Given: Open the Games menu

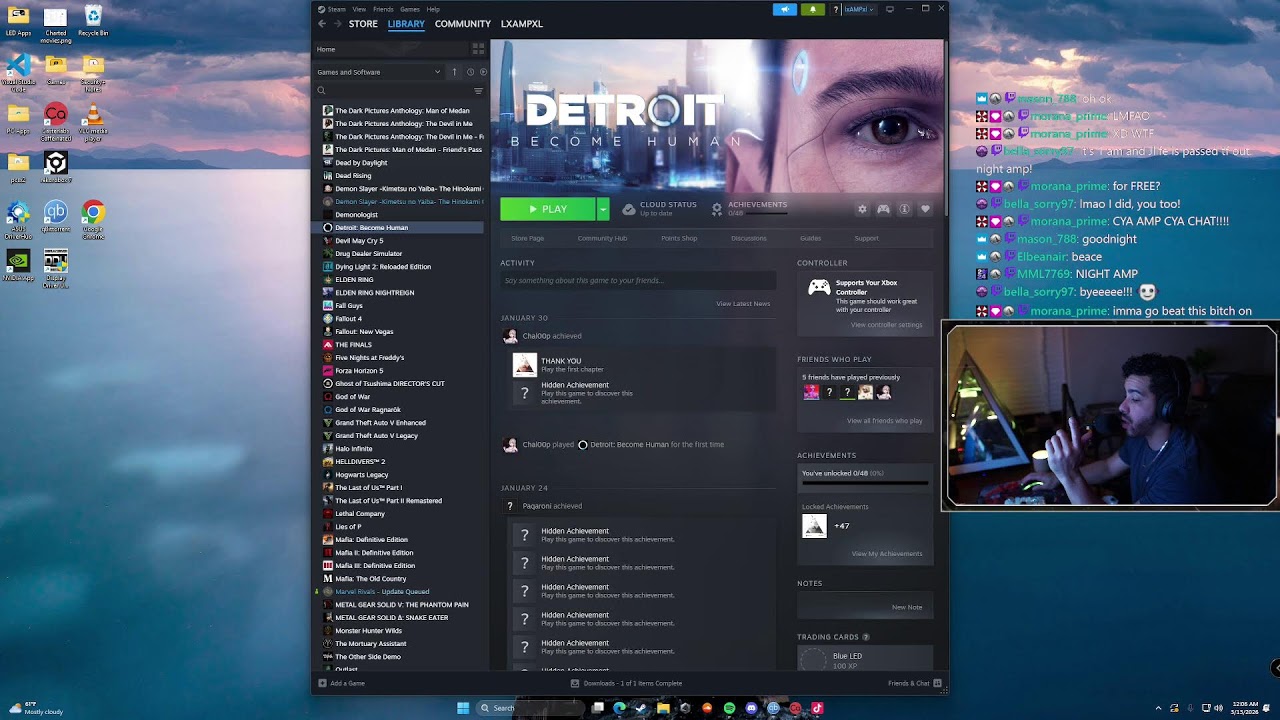Looking at the screenshot, I should pos(410,9).
